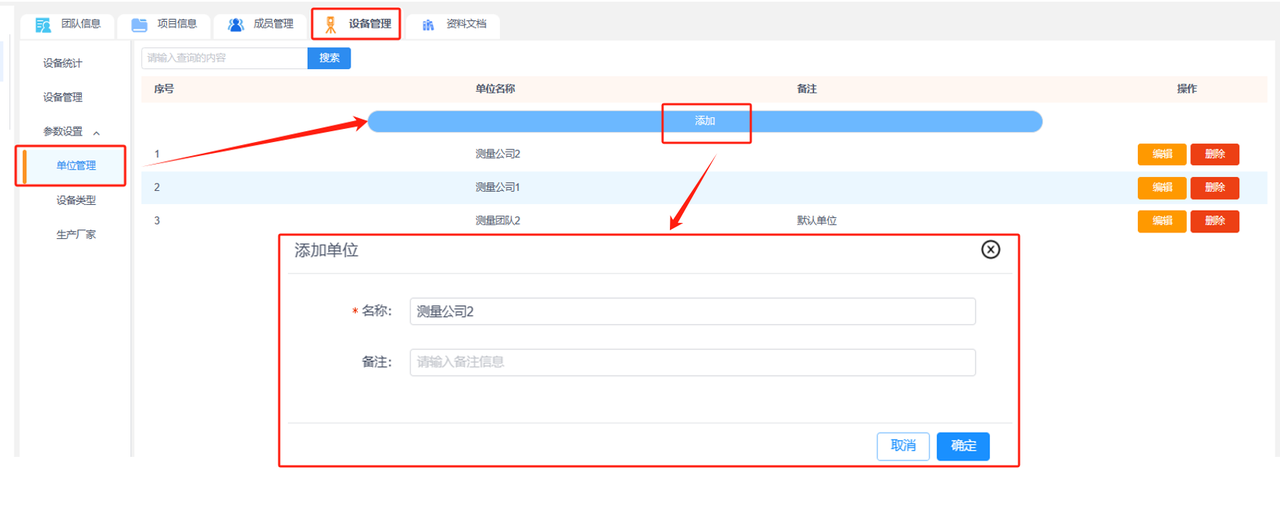This screenshot has height=521, width=1280.
Task: Delete the 测量公司1 row
Action: (x=1214, y=188)
